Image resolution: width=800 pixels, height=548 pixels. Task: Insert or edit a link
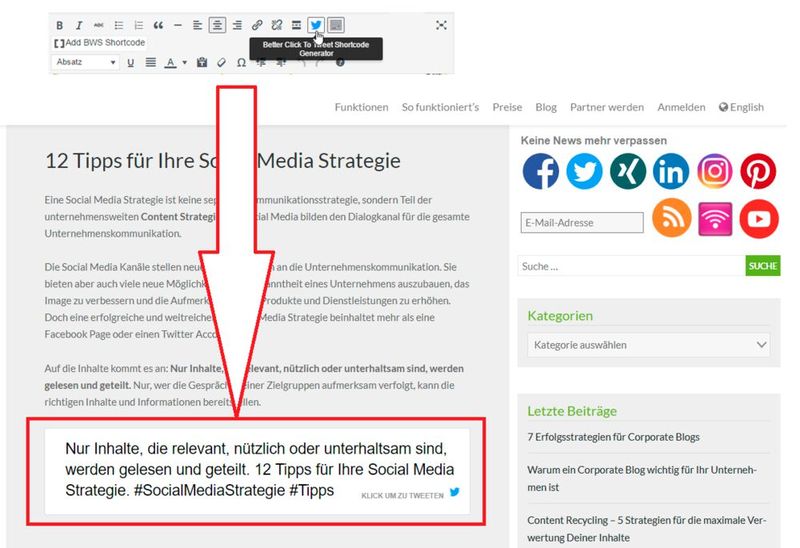point(257,25)
